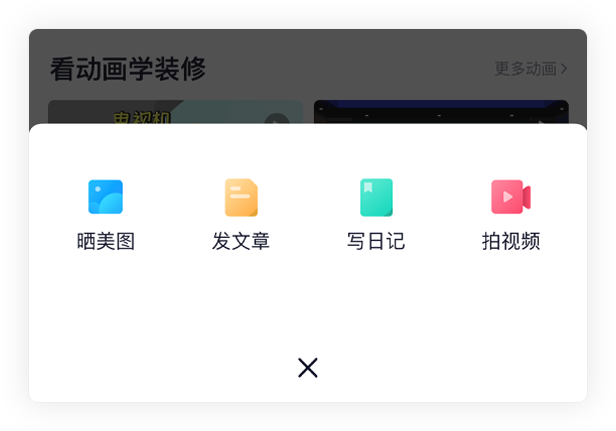Pick the 写日记 text label

tap(376, 241)
